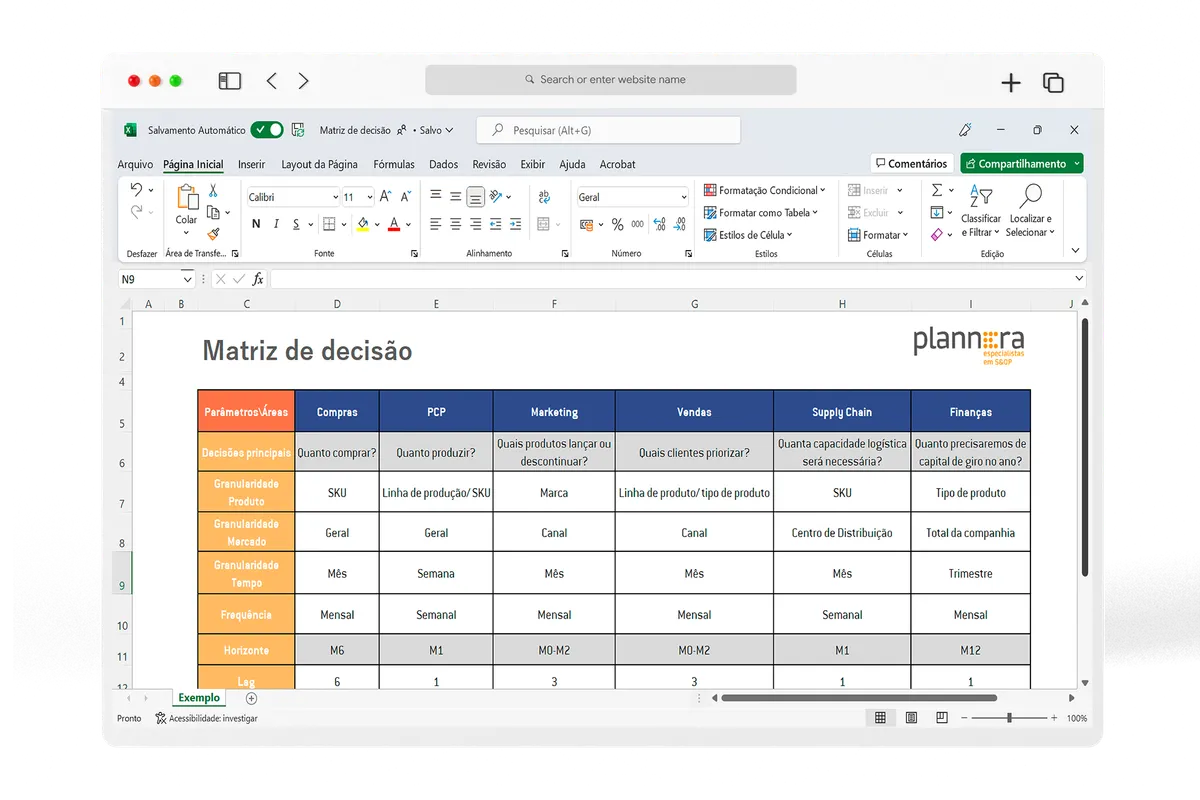
Task: Toggle bottom vertical alignment
Action: (475, 197)
